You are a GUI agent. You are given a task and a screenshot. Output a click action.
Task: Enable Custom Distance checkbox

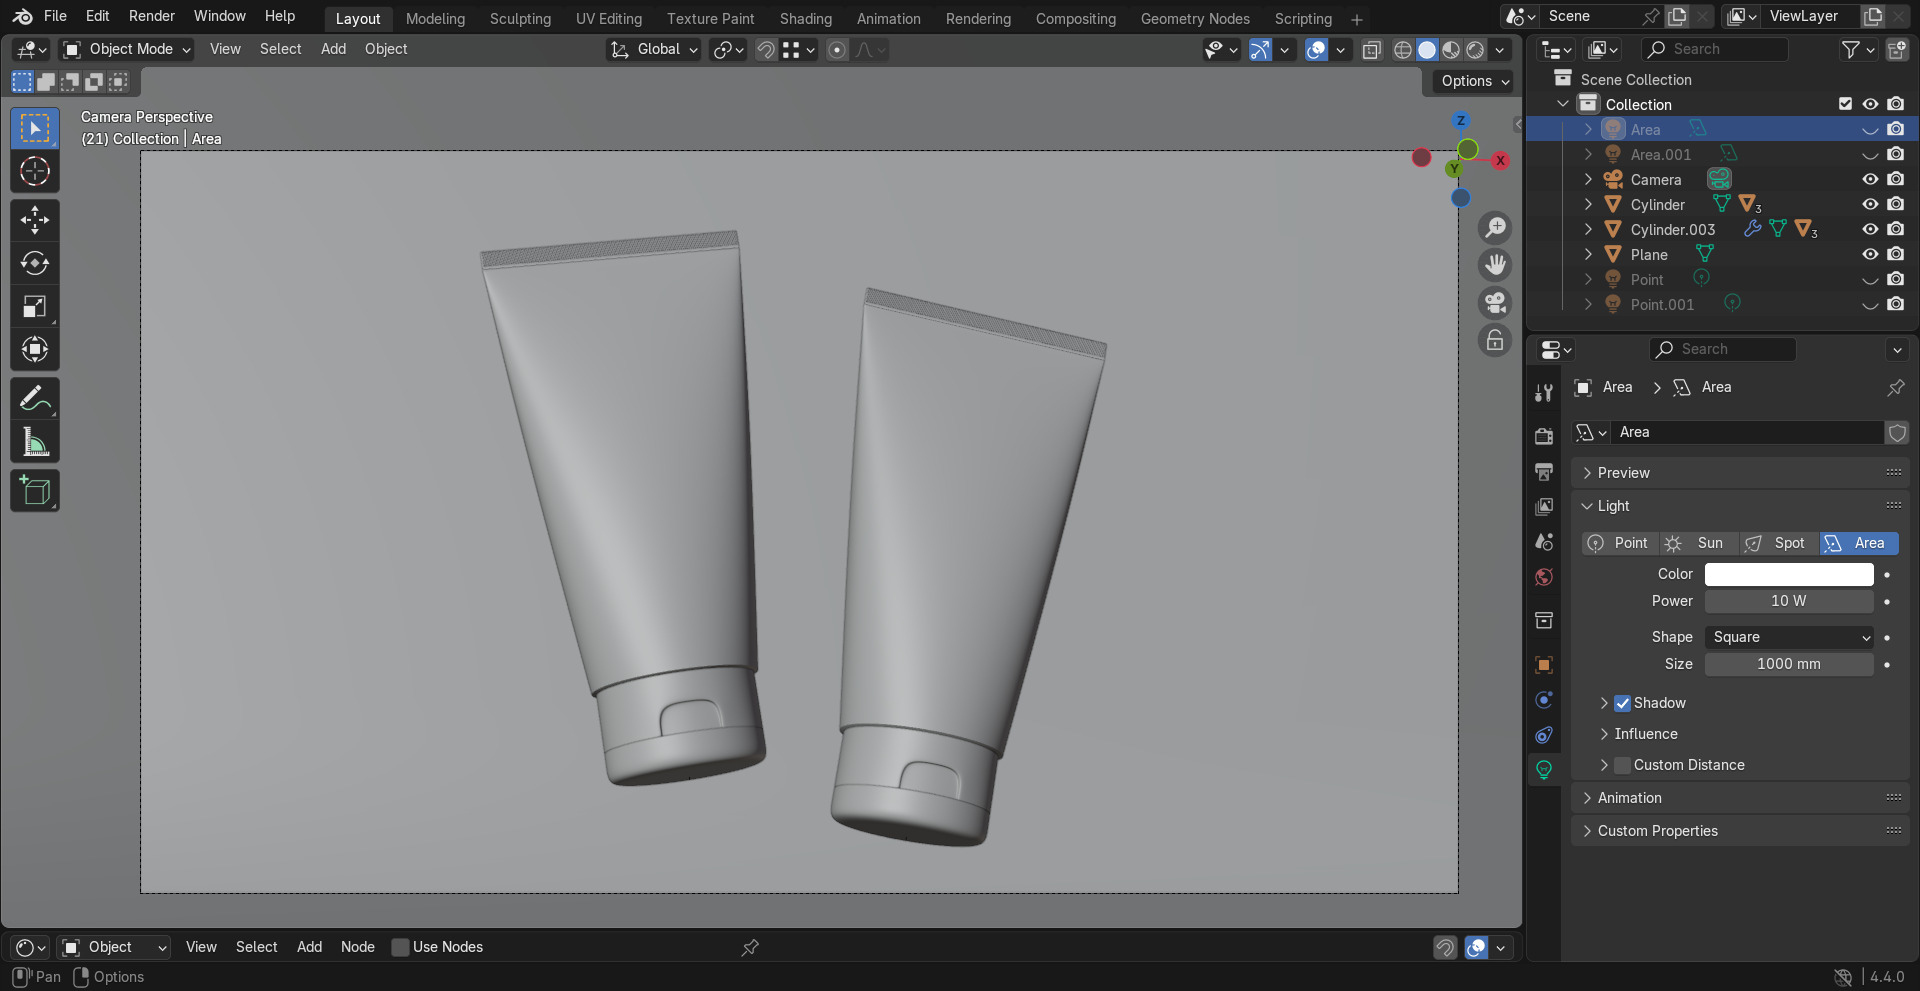1623,765
